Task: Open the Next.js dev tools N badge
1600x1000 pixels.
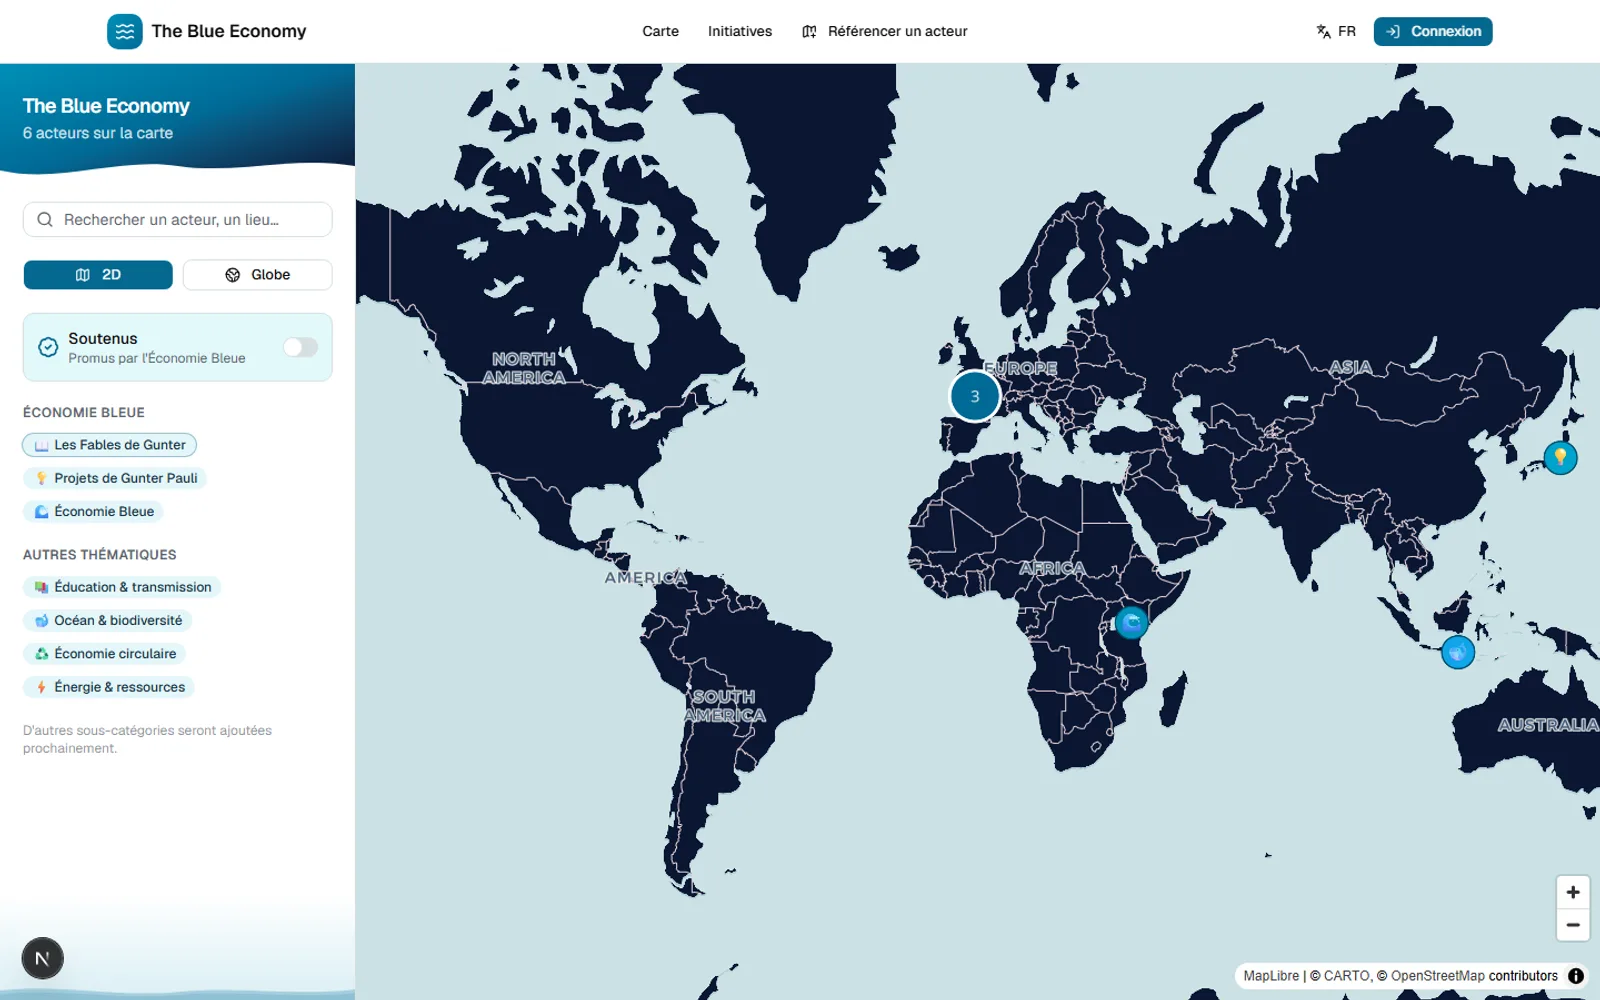Action: tap(42, 958)
